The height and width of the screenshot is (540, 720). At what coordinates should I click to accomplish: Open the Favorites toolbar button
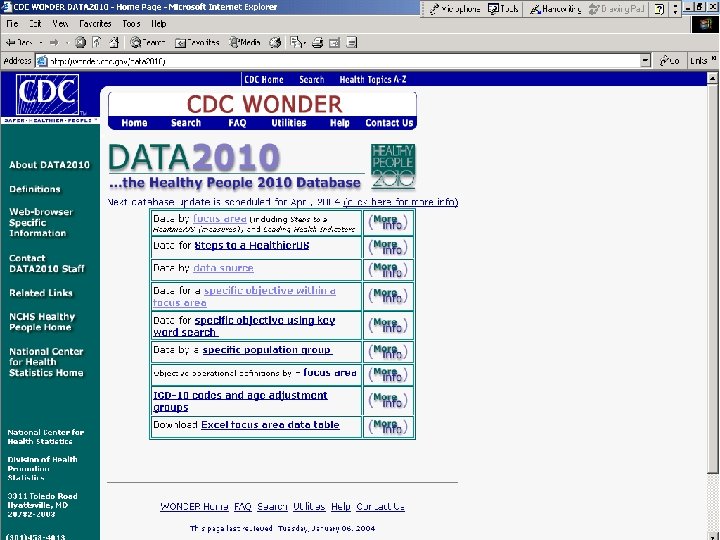(197, 43)
